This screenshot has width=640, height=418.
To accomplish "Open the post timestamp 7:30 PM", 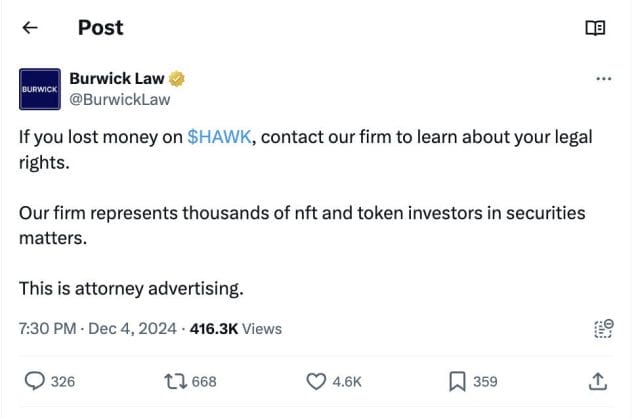I will tap(47, 329).
